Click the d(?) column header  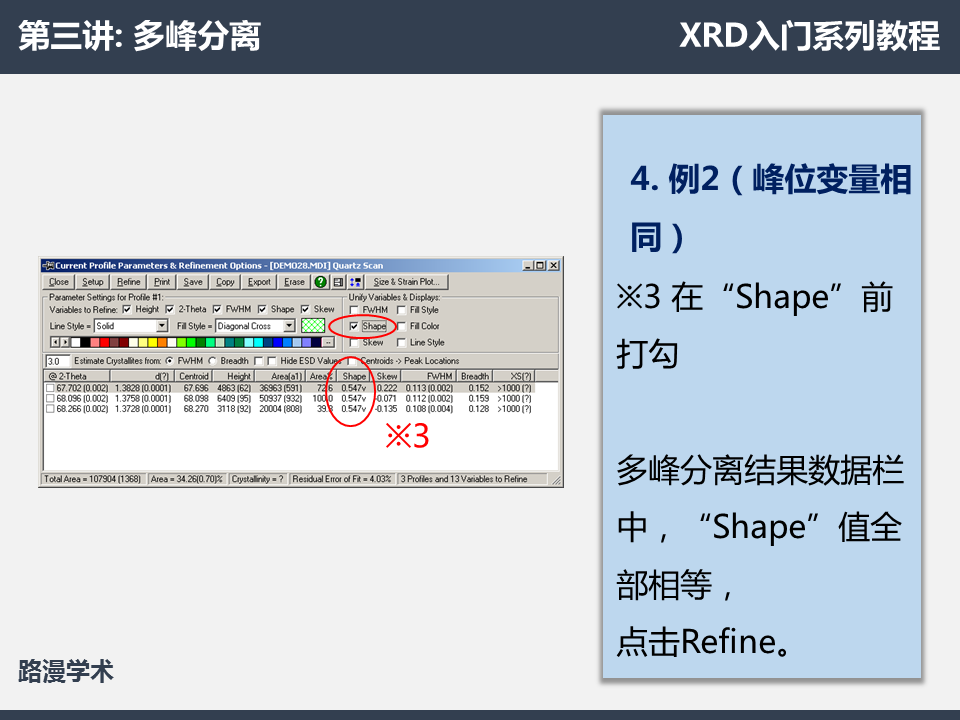point(143,376)
